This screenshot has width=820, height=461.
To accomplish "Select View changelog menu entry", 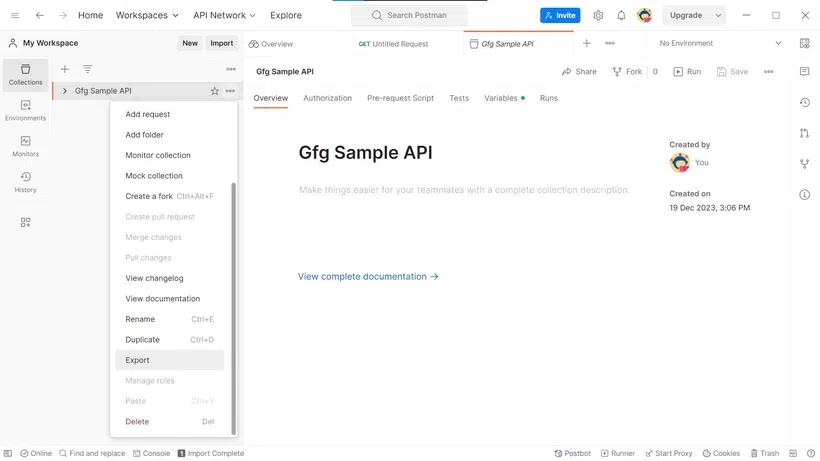I will tap(169, 278).
